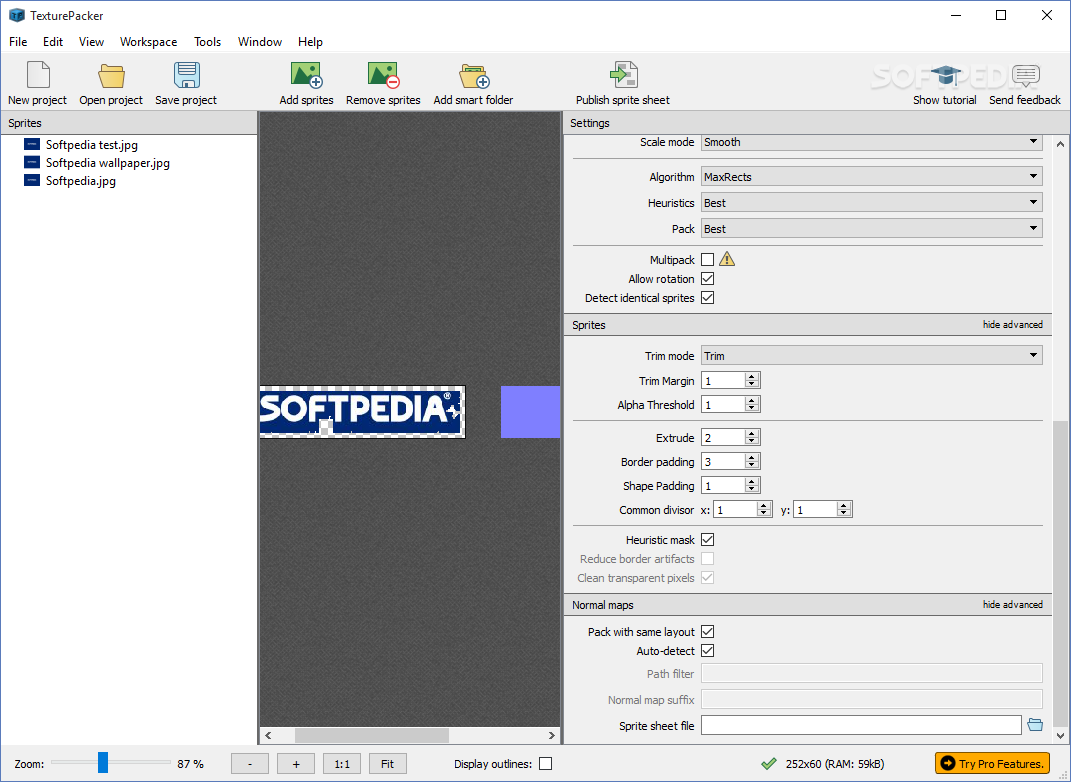The image size is (1071, 782).
Task: Open the Scale mode dropdown
Action: click(872, 142)
